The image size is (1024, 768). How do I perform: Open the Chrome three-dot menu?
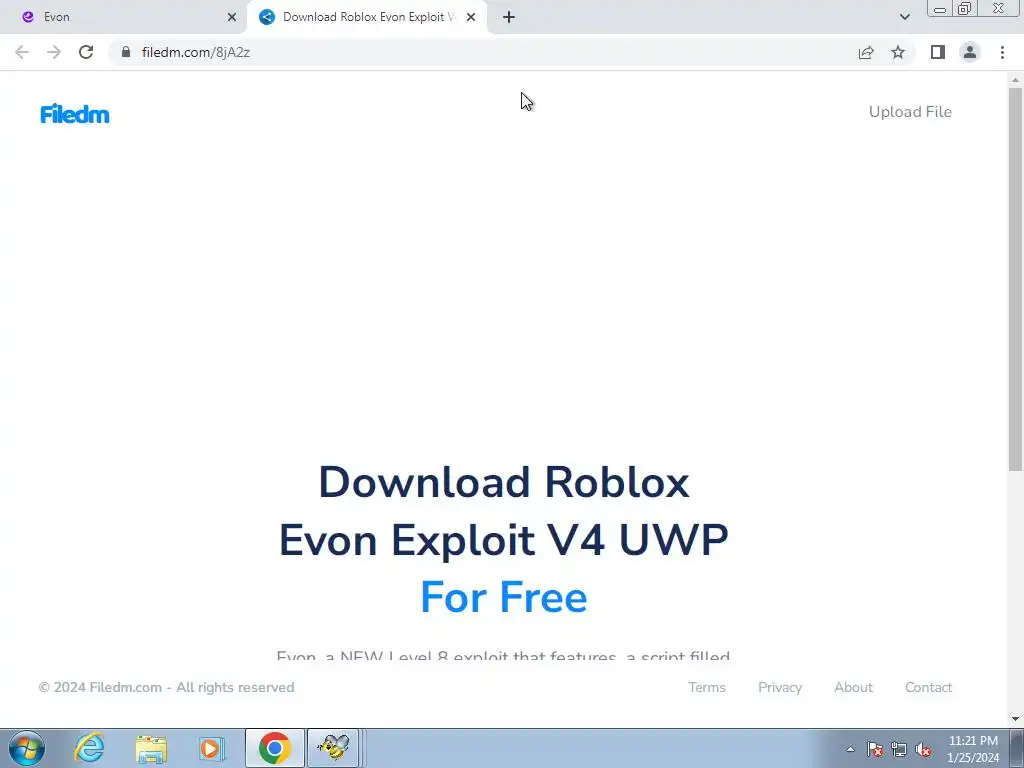tap(1002, 52)
